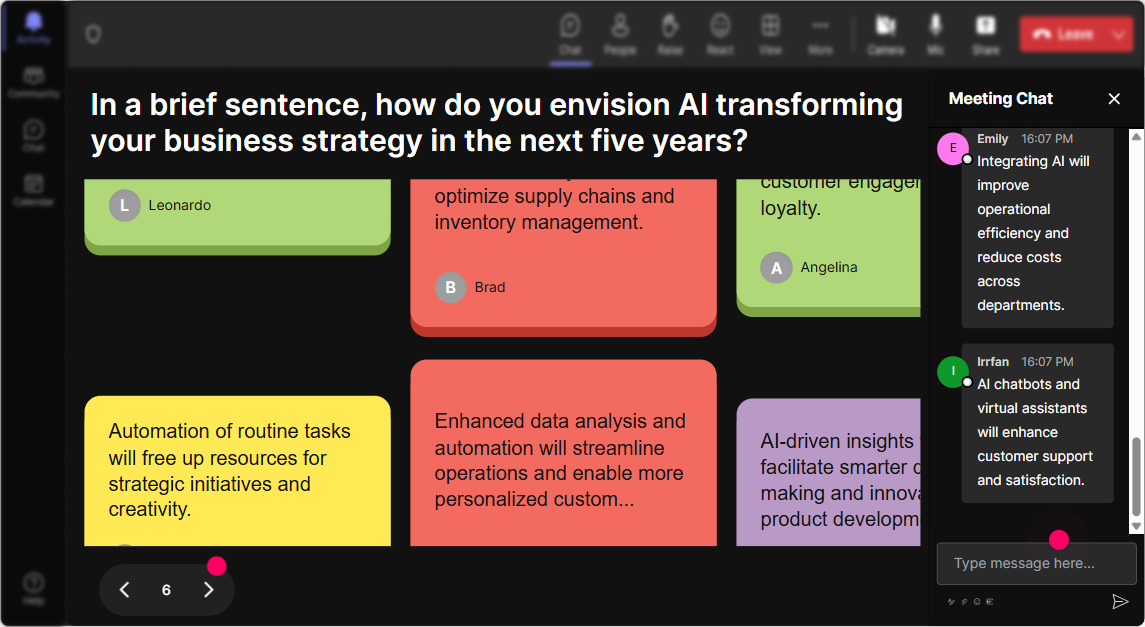Go to the next slide arrow
The width and height of the screenshot is (1145, 627).
209,590
